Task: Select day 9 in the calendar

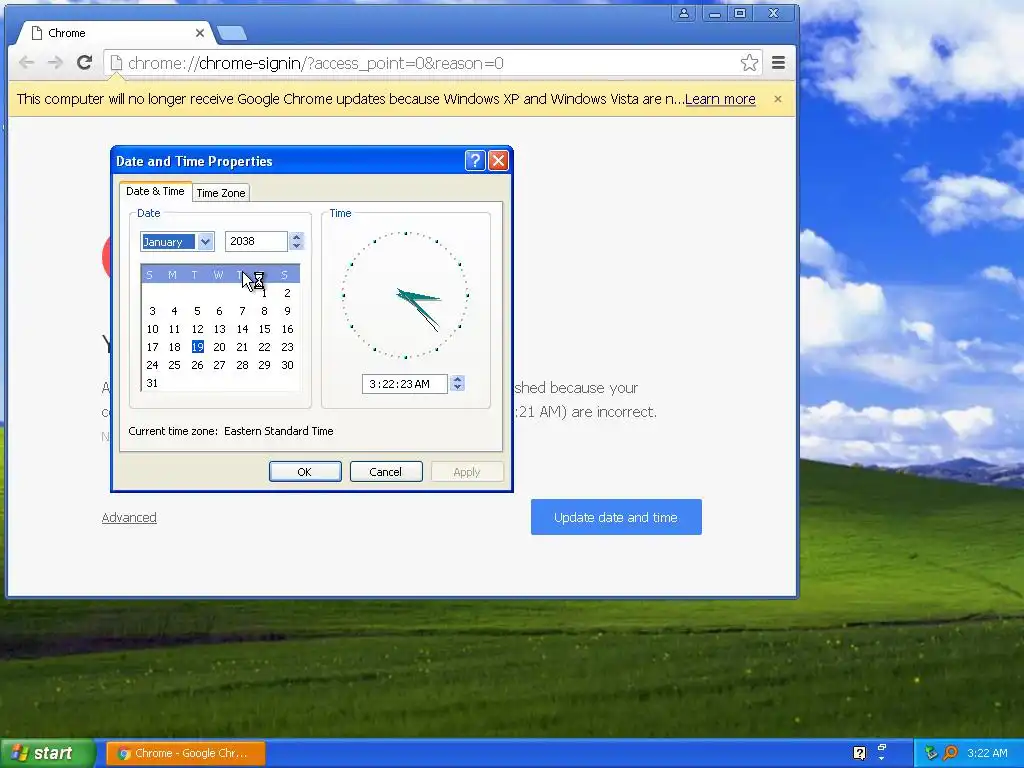Action: pyautogui.click(x=287, y=312)
